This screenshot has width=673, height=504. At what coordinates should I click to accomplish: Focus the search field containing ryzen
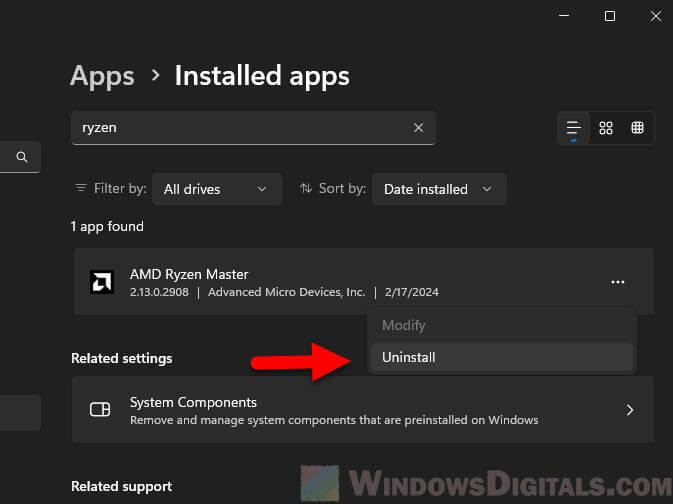click(x=253, y=128)
